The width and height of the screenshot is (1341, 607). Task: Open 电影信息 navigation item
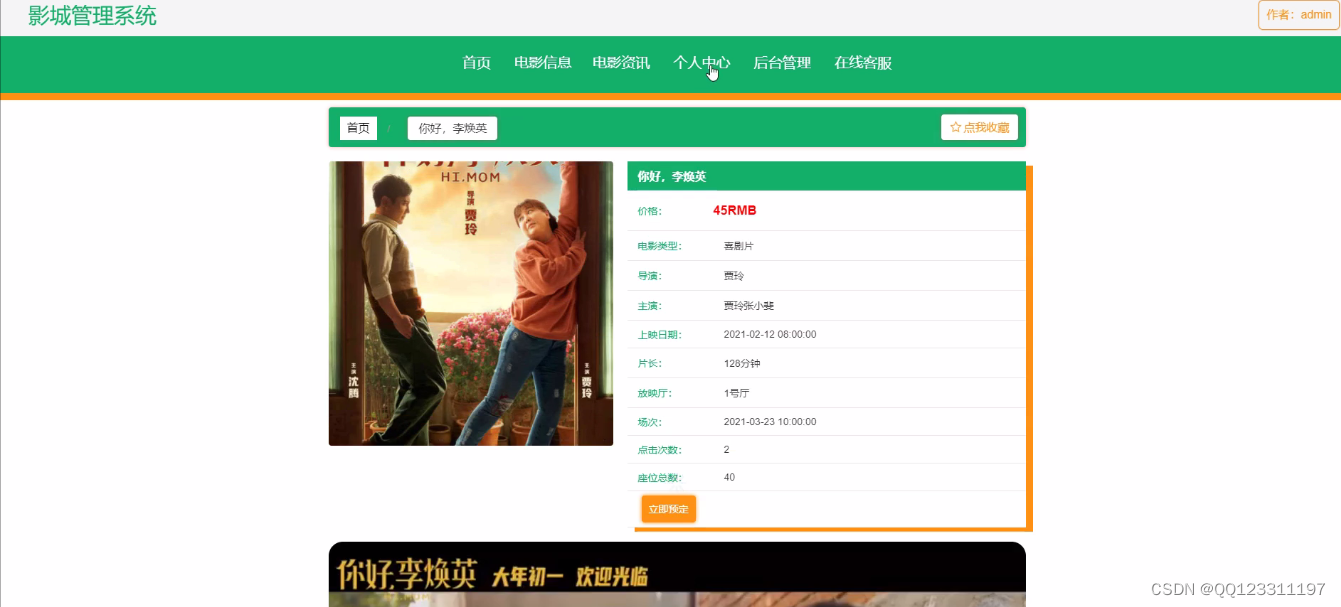[x=543, y=63]
